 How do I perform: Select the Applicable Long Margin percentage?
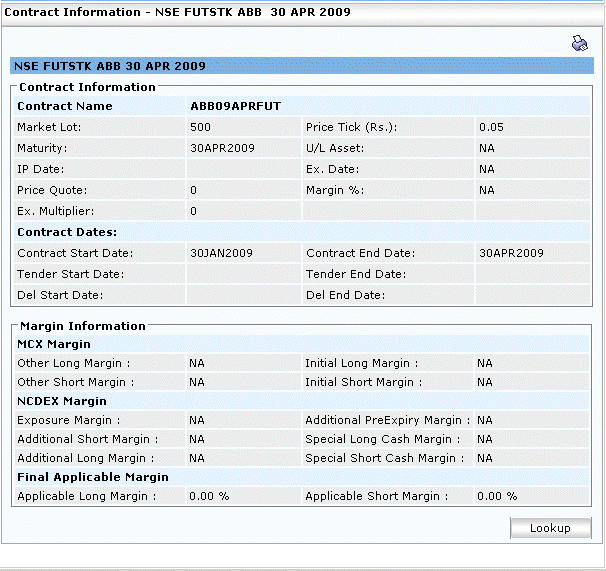click(x=209, y=496)
